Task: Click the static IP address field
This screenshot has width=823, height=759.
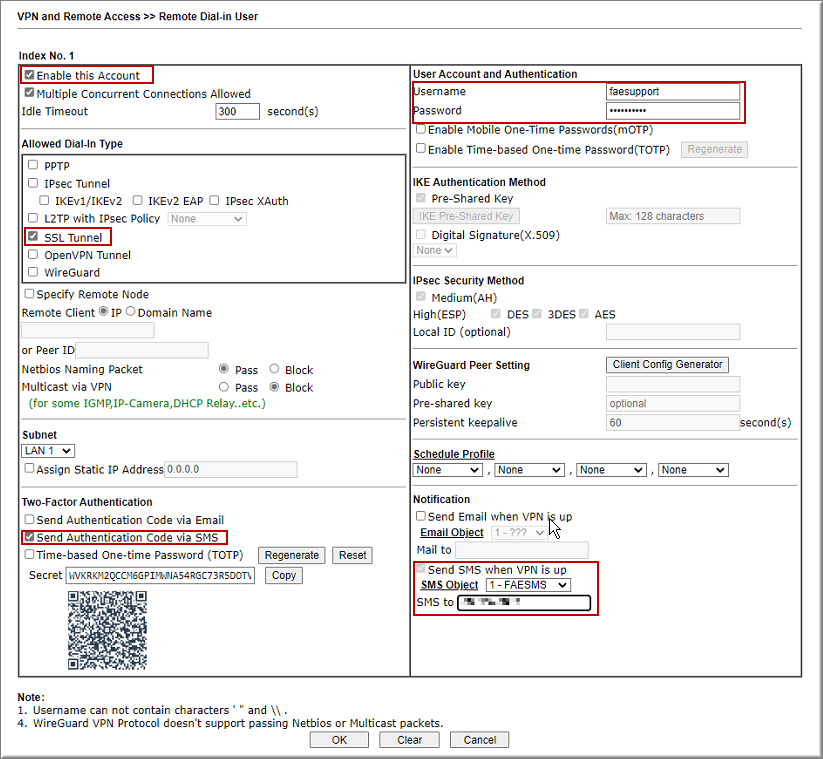Action: (x=231, y=469)
